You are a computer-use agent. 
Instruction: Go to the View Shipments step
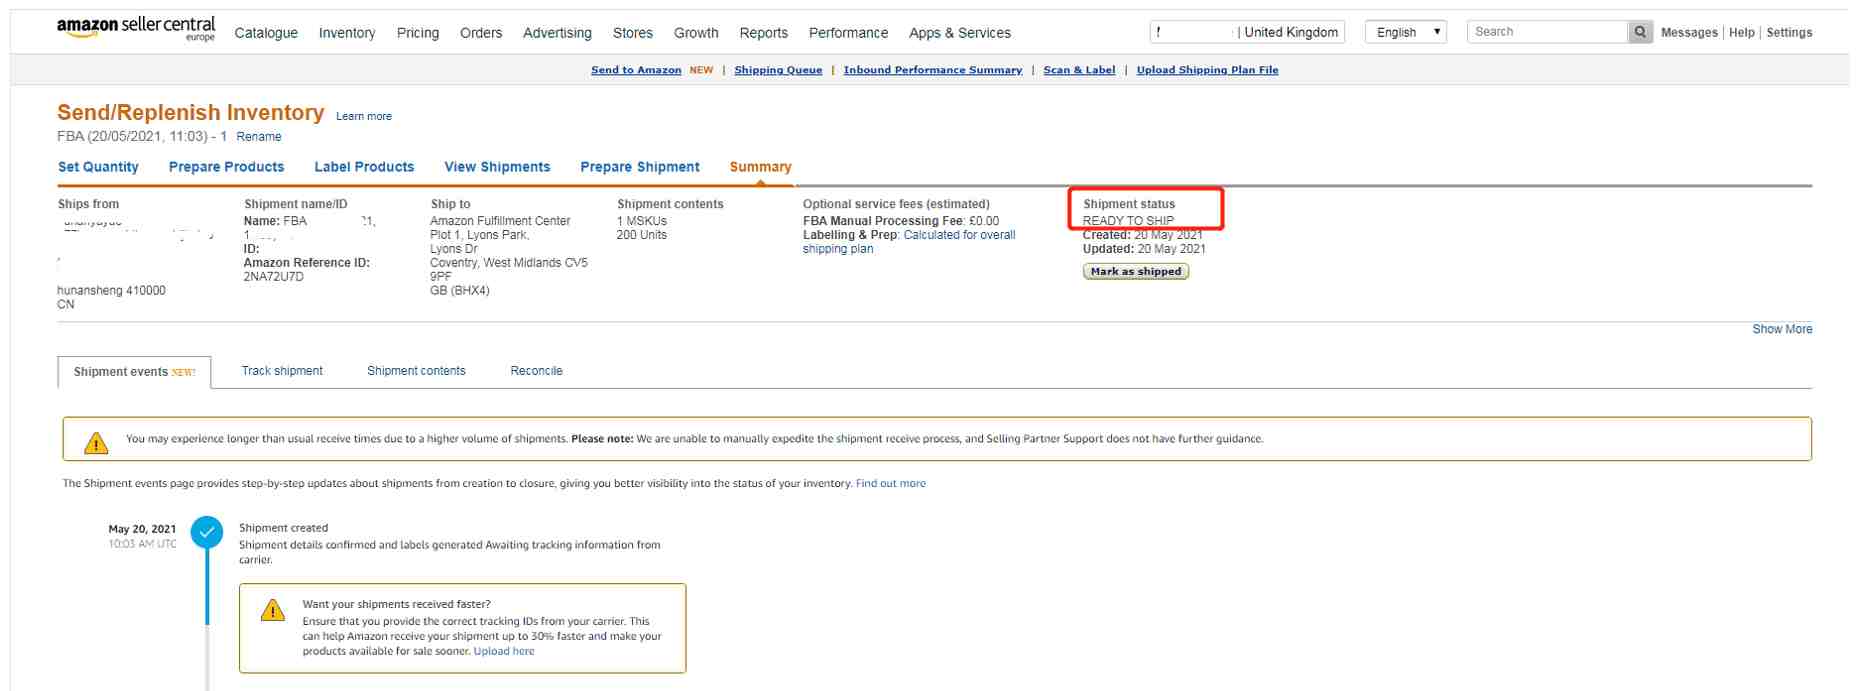pos(497,167)
